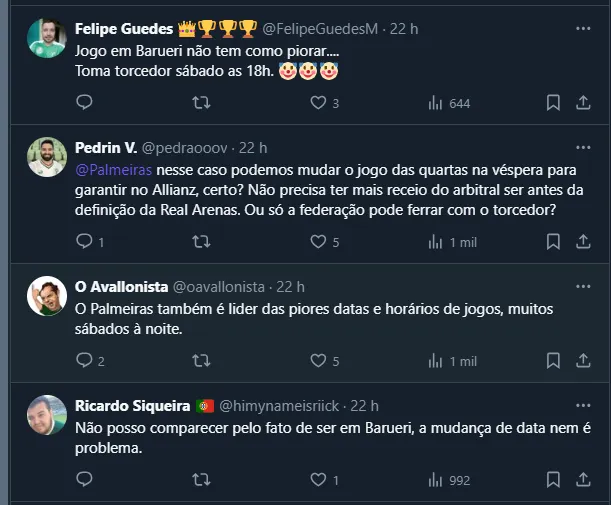Reply to Felipe Guedes' tweet
Screen dimensions: 611x505
tap(85, 102)
